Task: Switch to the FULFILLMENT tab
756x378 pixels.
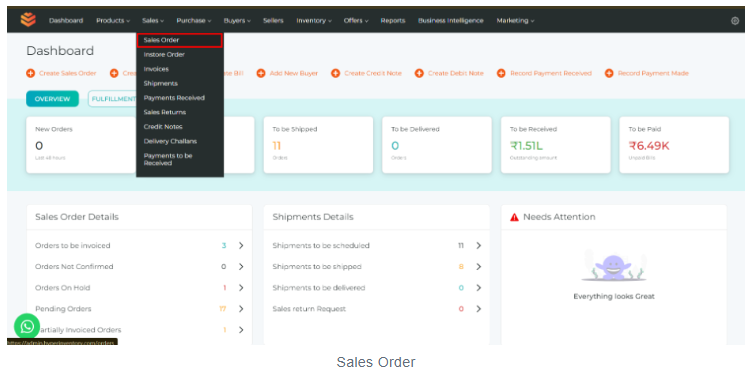Action: point(112,99)
